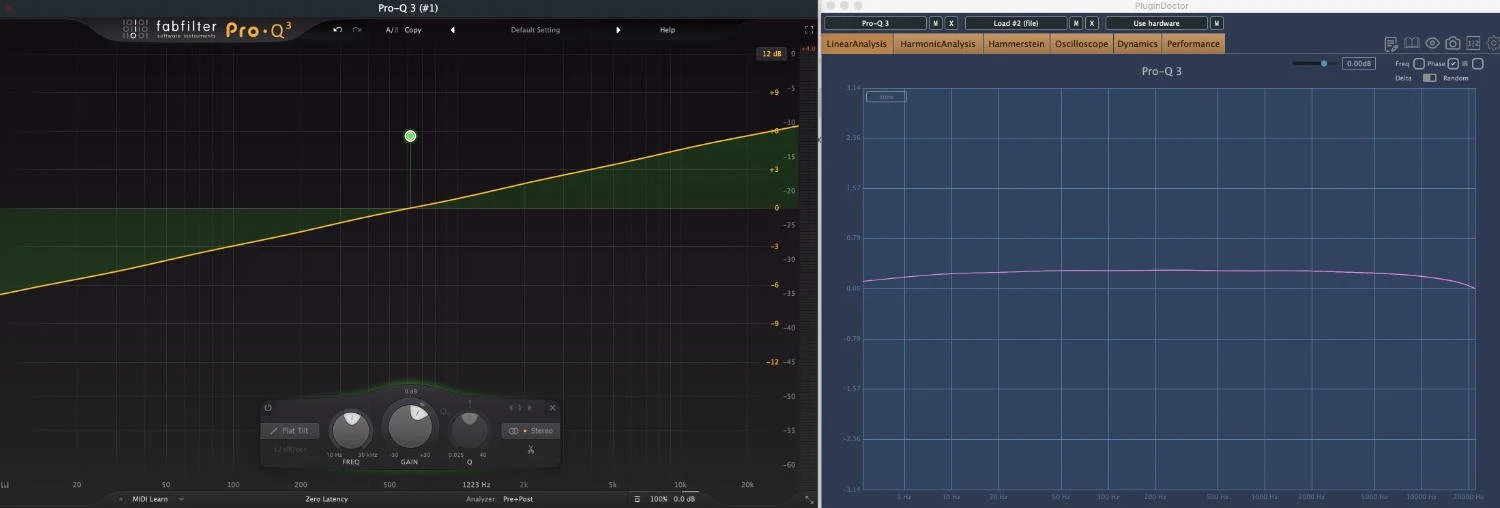Click the M button next to Use hardware
This screenshot has height=508, width=1500.
(1216, 23)
